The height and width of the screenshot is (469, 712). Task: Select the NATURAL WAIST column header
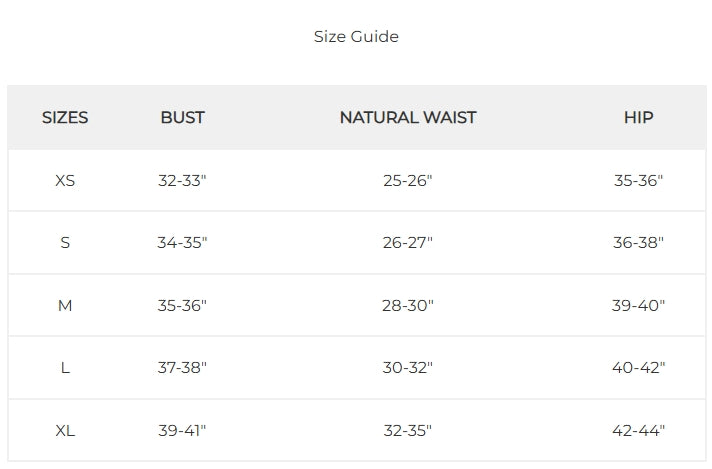pyautogui.click(x=408, y=118)
